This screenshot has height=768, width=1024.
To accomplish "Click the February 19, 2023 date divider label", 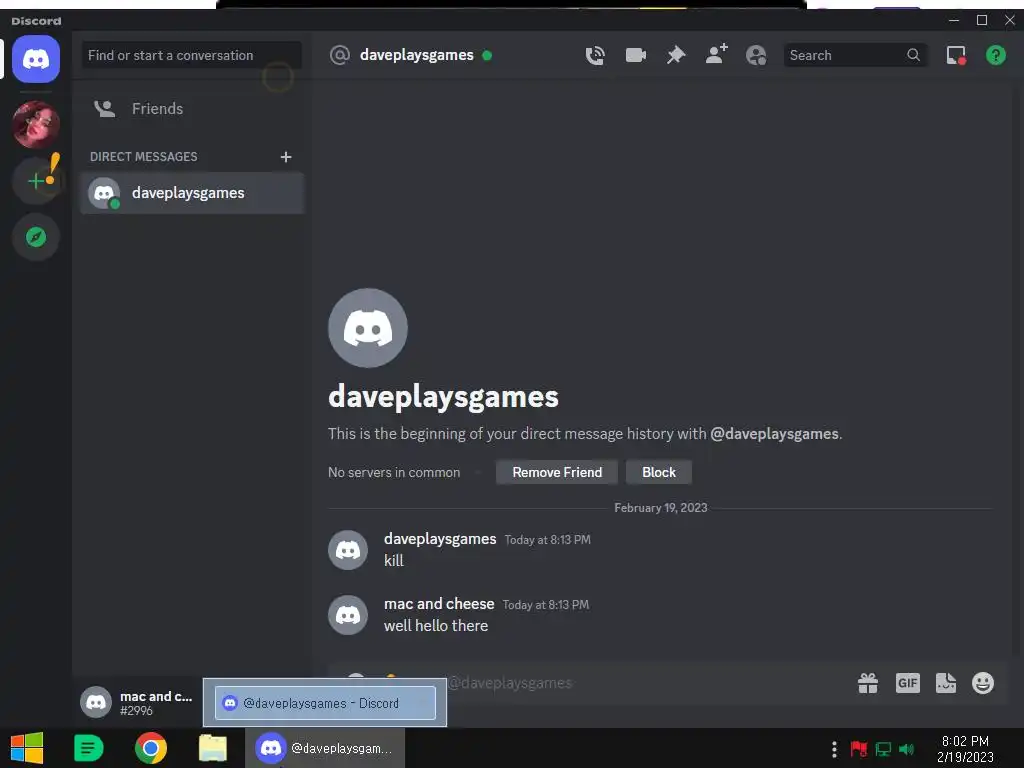I will coord(660,508).
